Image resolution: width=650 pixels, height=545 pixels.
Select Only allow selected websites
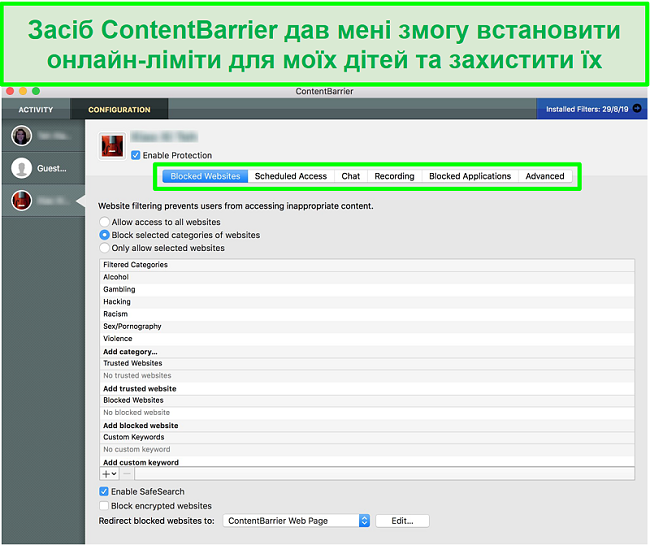104,248
